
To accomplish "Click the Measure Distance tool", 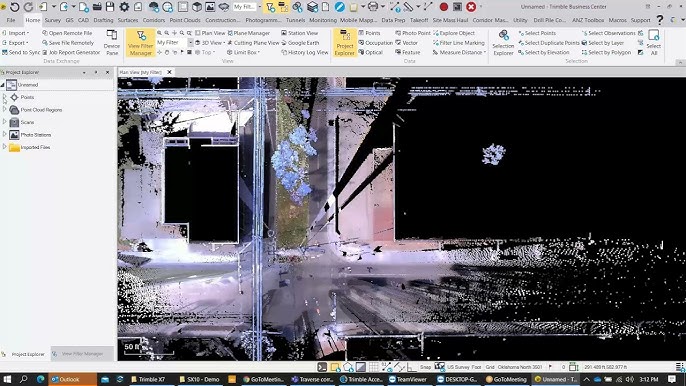I will (459, 53).
